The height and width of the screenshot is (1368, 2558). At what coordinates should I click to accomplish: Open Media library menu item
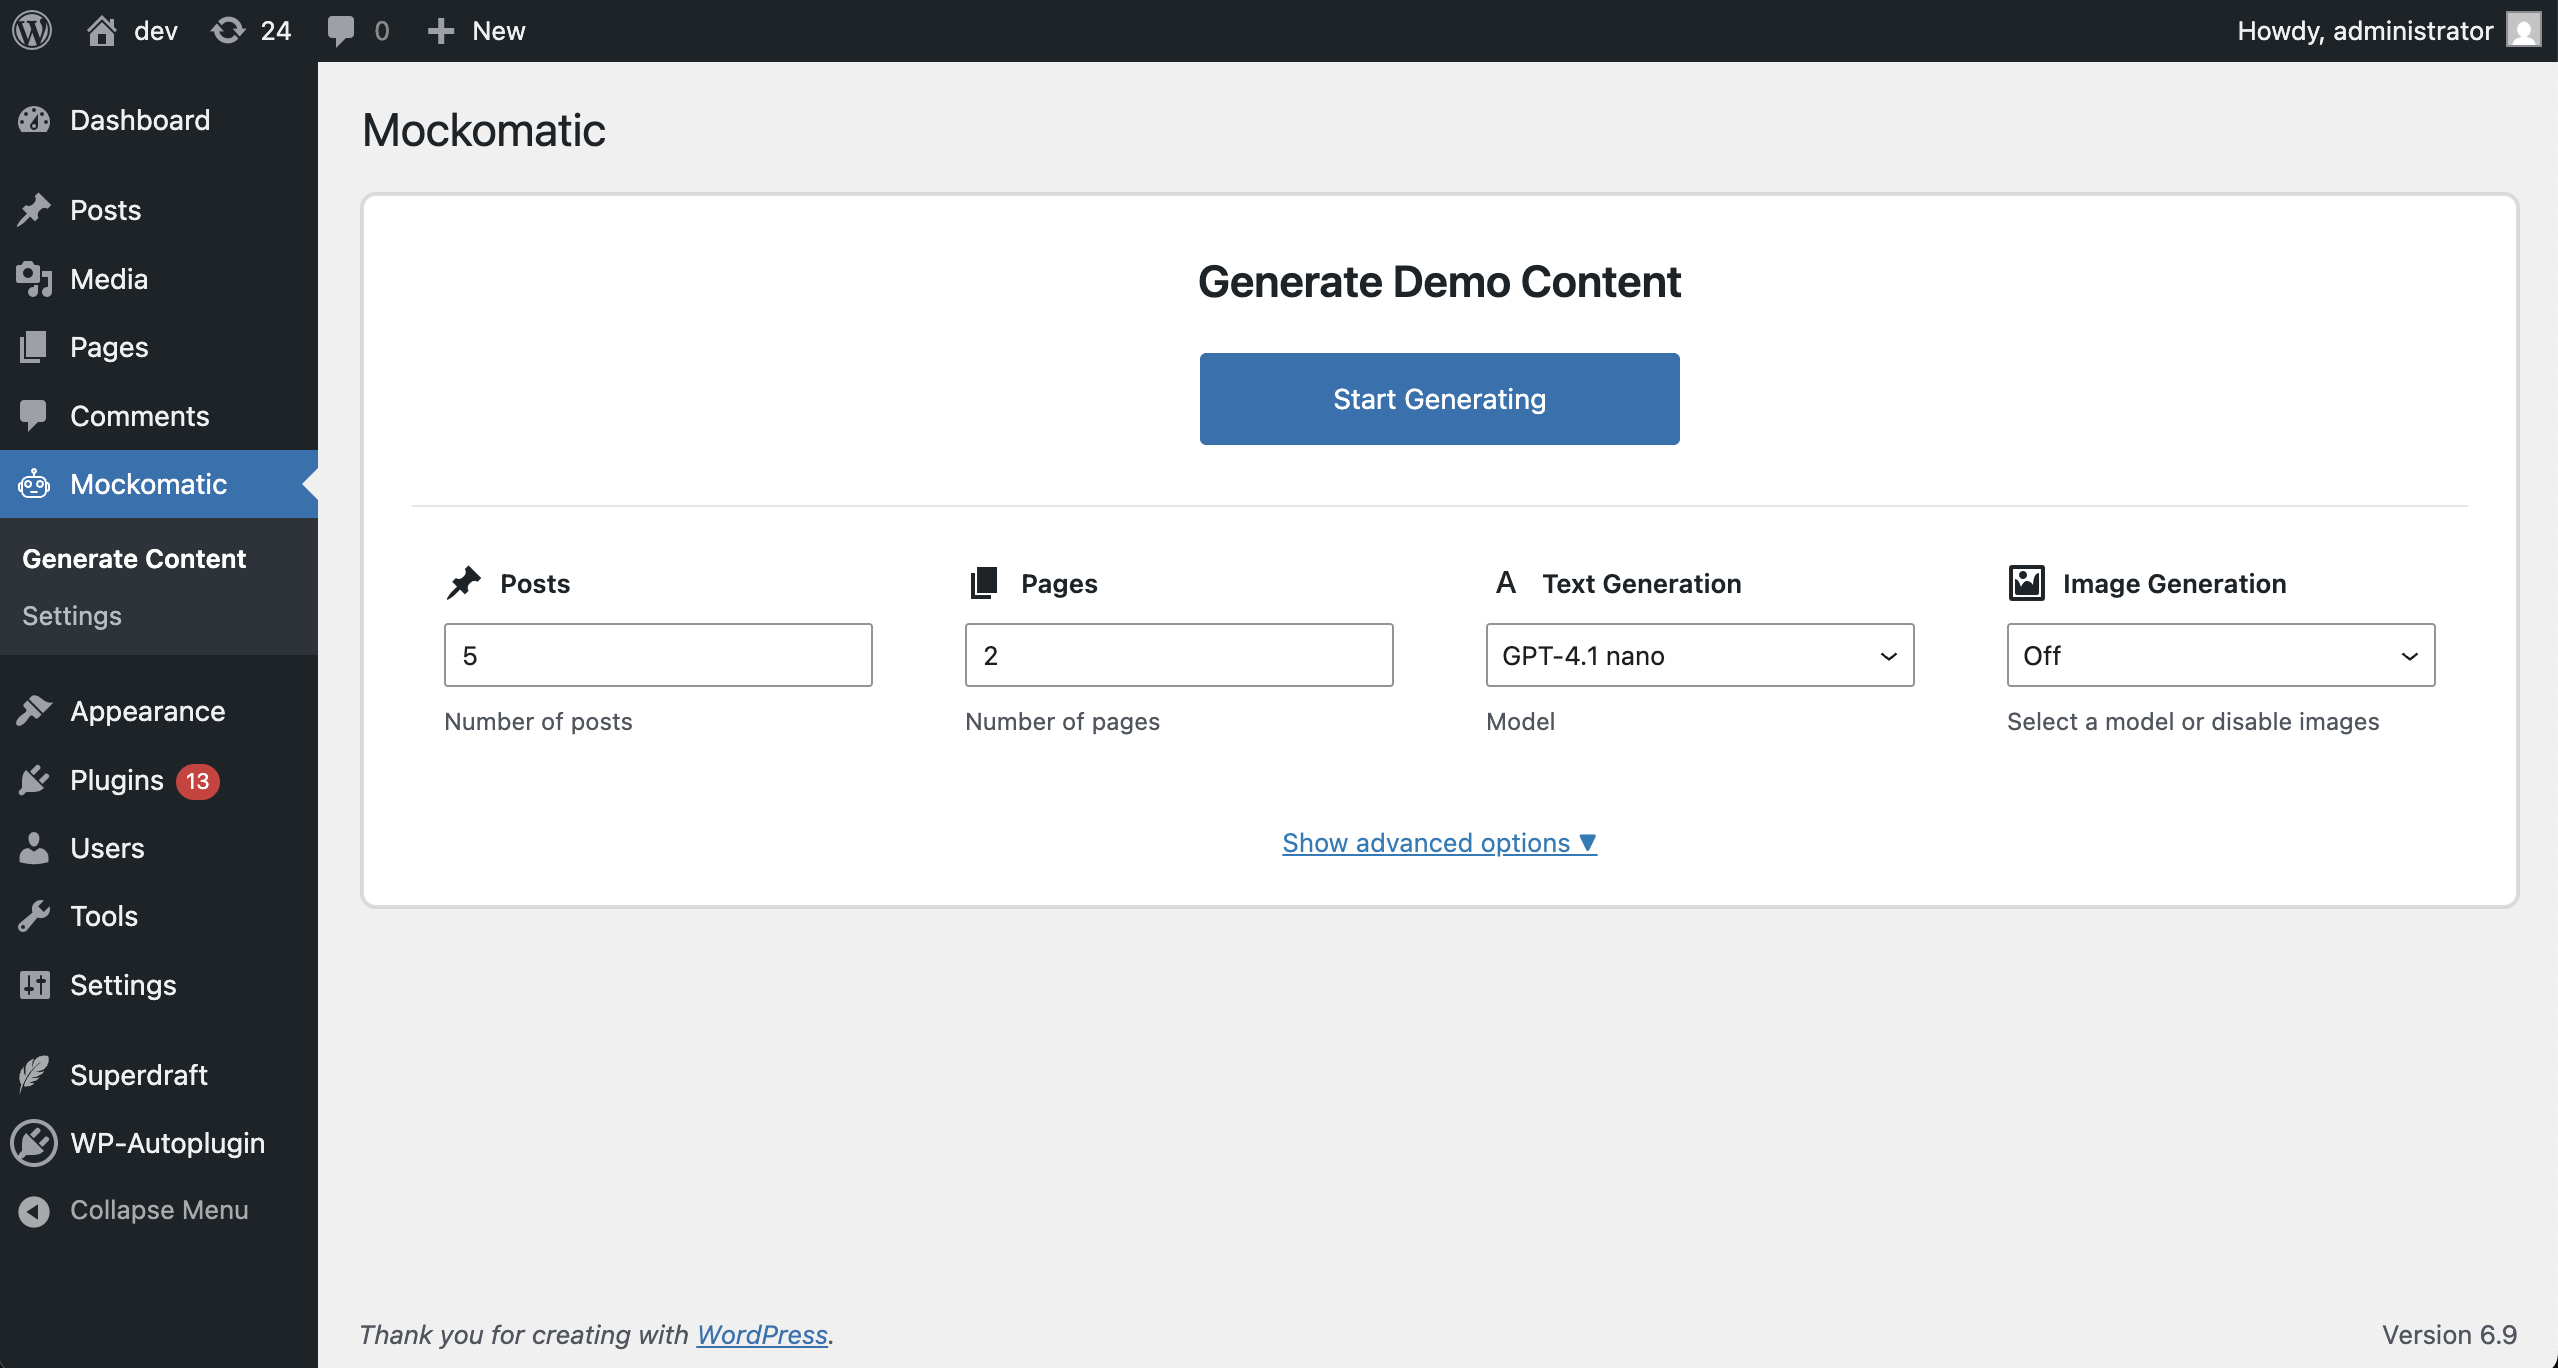click(x=159, y=279)
